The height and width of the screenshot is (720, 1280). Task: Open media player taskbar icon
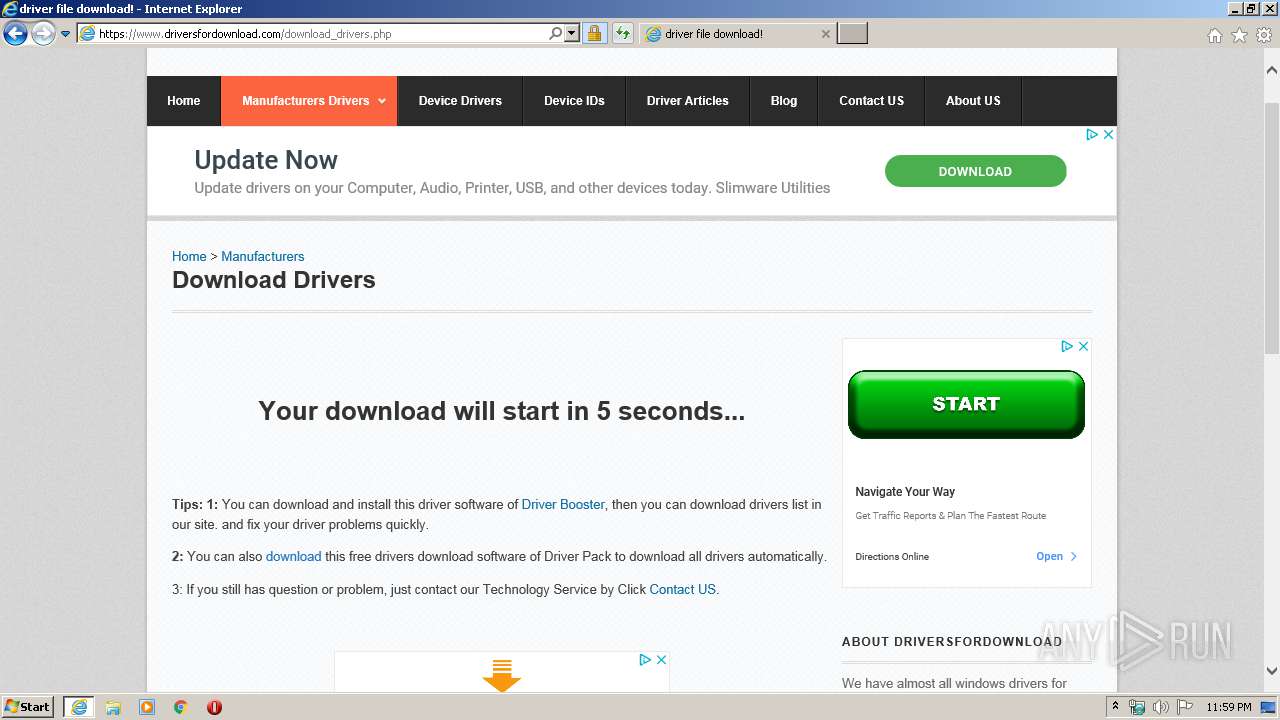[x=147, y=707]
